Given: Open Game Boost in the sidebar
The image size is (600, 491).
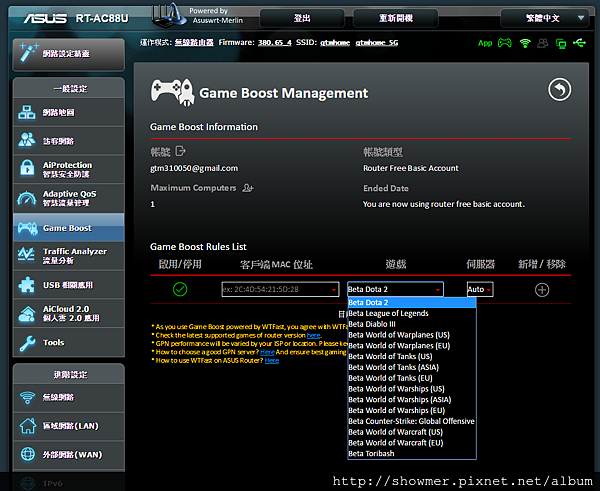Looking at the screenshot, I should [68, 228].
